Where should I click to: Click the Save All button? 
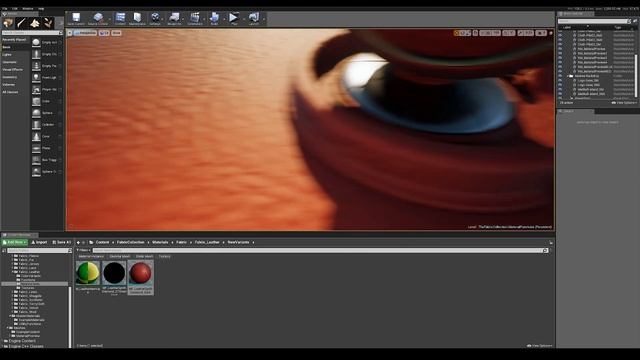[x=62, y=242]
